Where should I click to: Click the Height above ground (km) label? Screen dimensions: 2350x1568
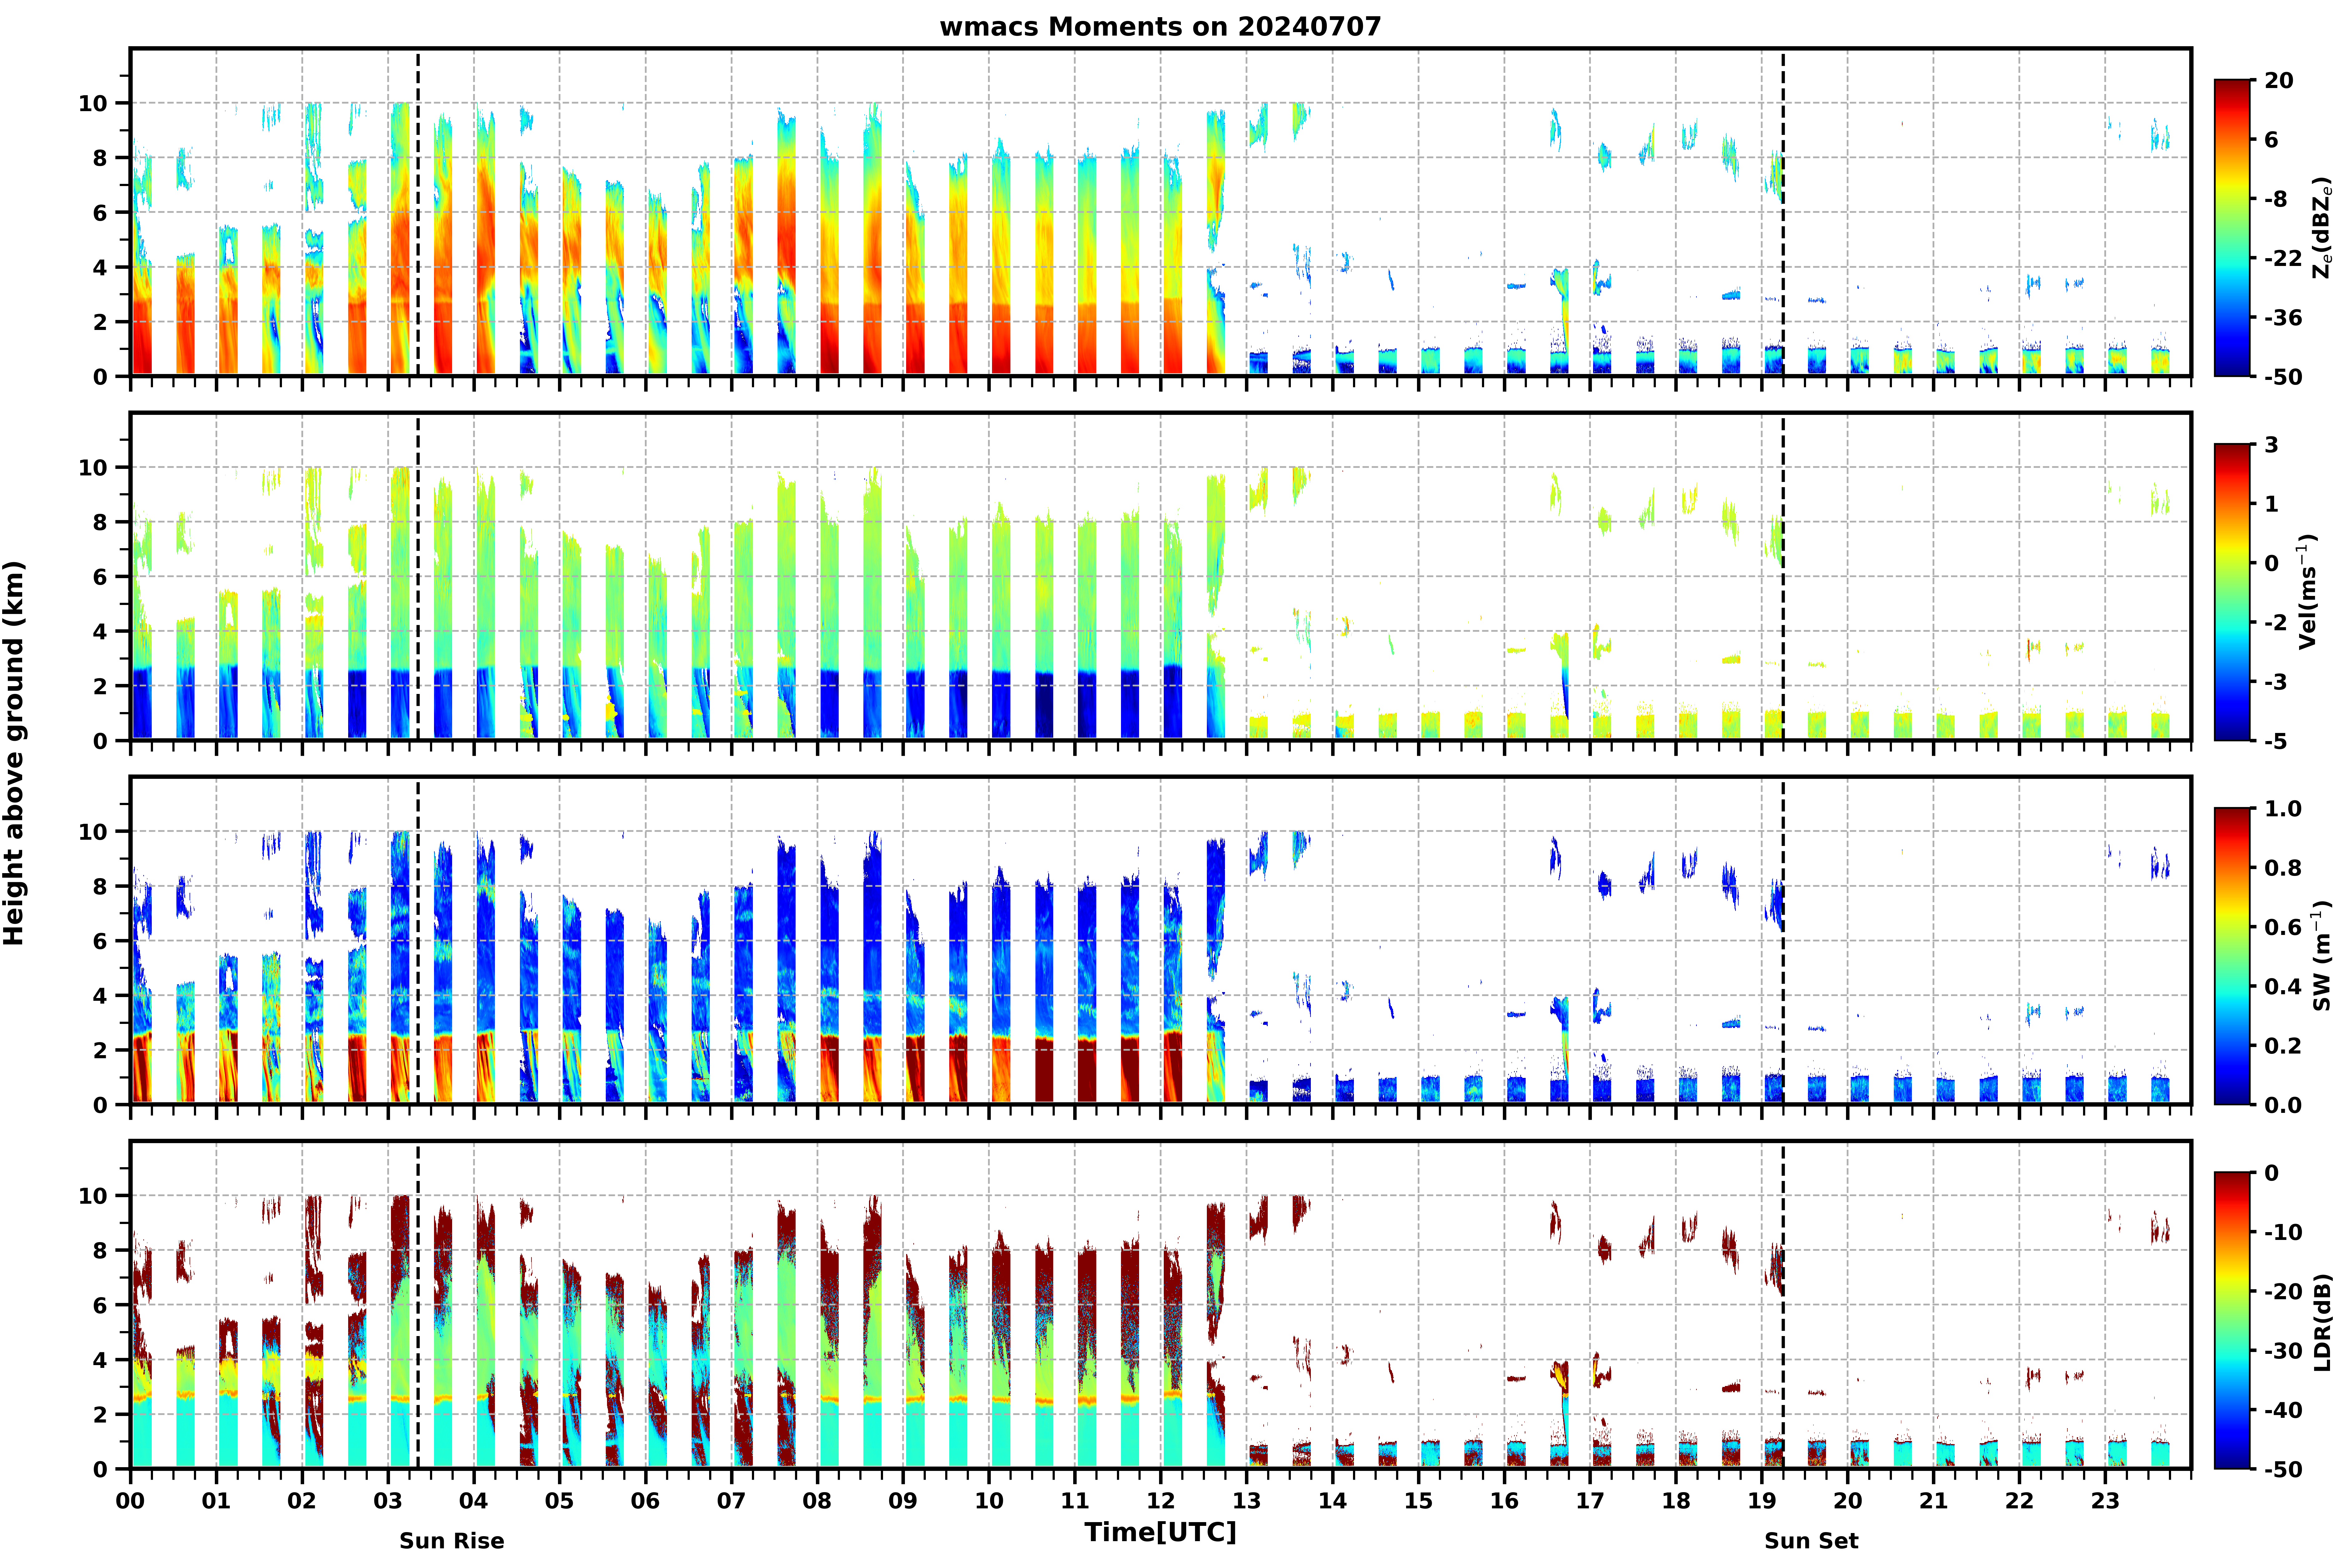pos(14,753)
